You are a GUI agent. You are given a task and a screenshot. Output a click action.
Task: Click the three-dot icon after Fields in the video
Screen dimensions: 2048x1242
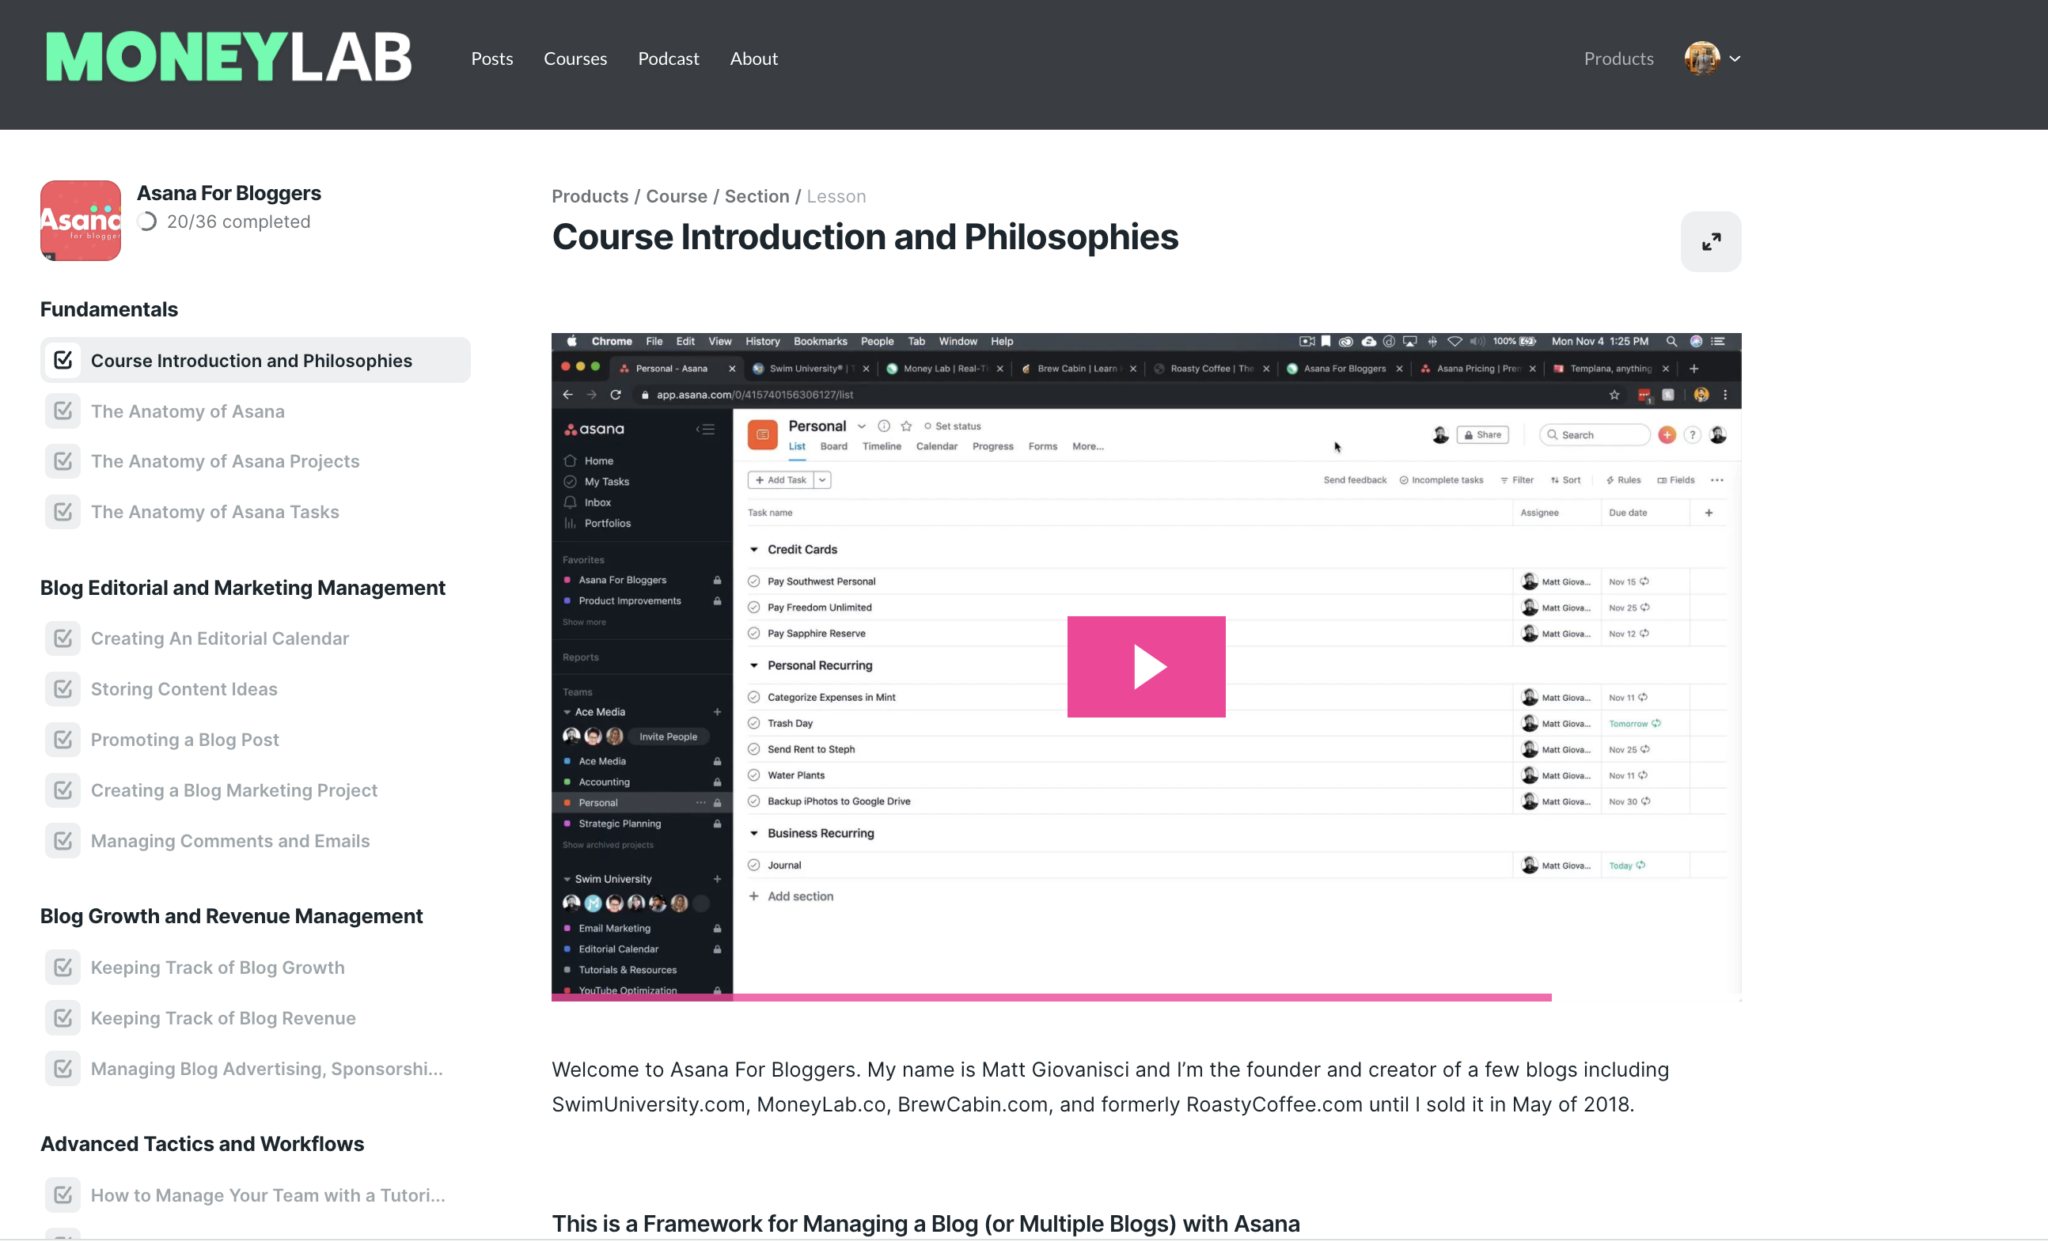(x=1717, y=480)
